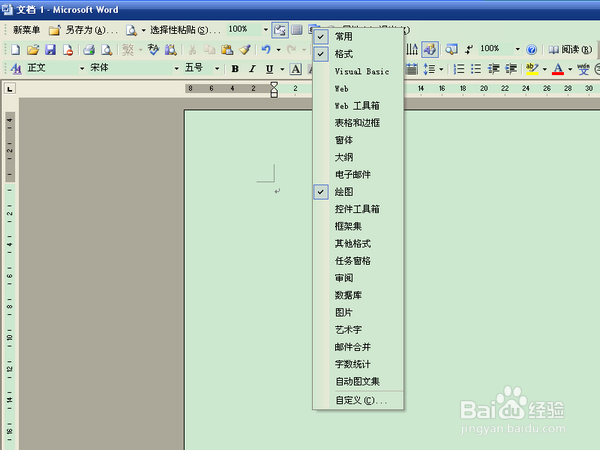Toggle the drawing toolbar icon
The image size is (600, 450).
point(430,49)
